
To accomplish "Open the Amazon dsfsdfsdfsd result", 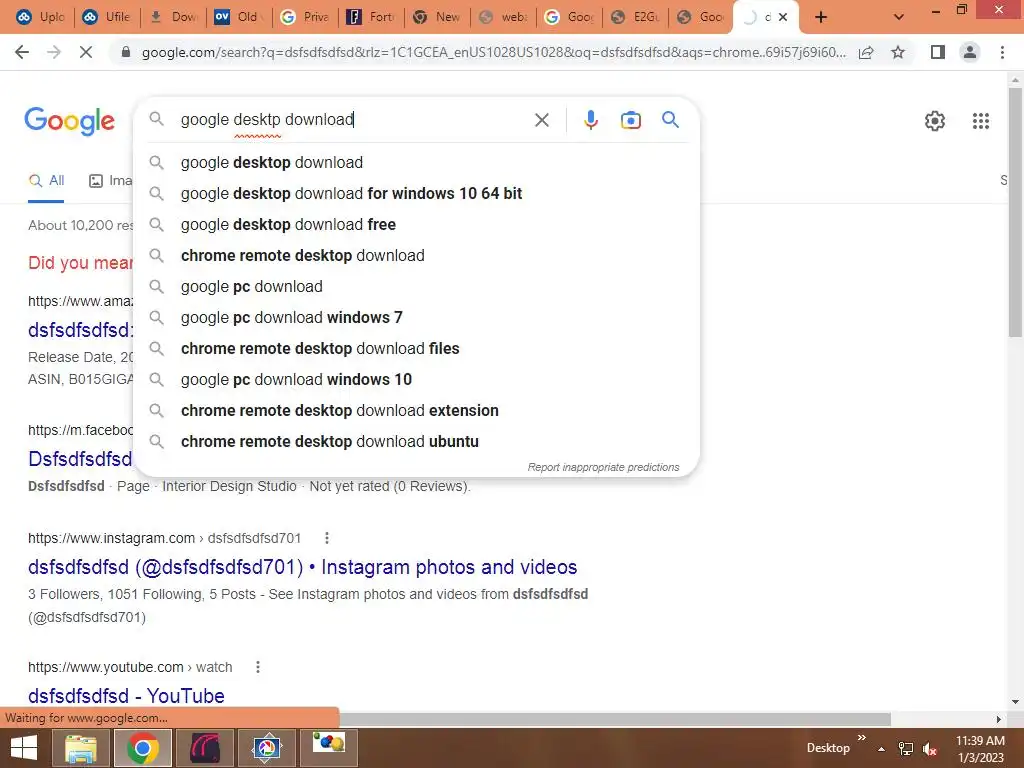I will point(80,330).
